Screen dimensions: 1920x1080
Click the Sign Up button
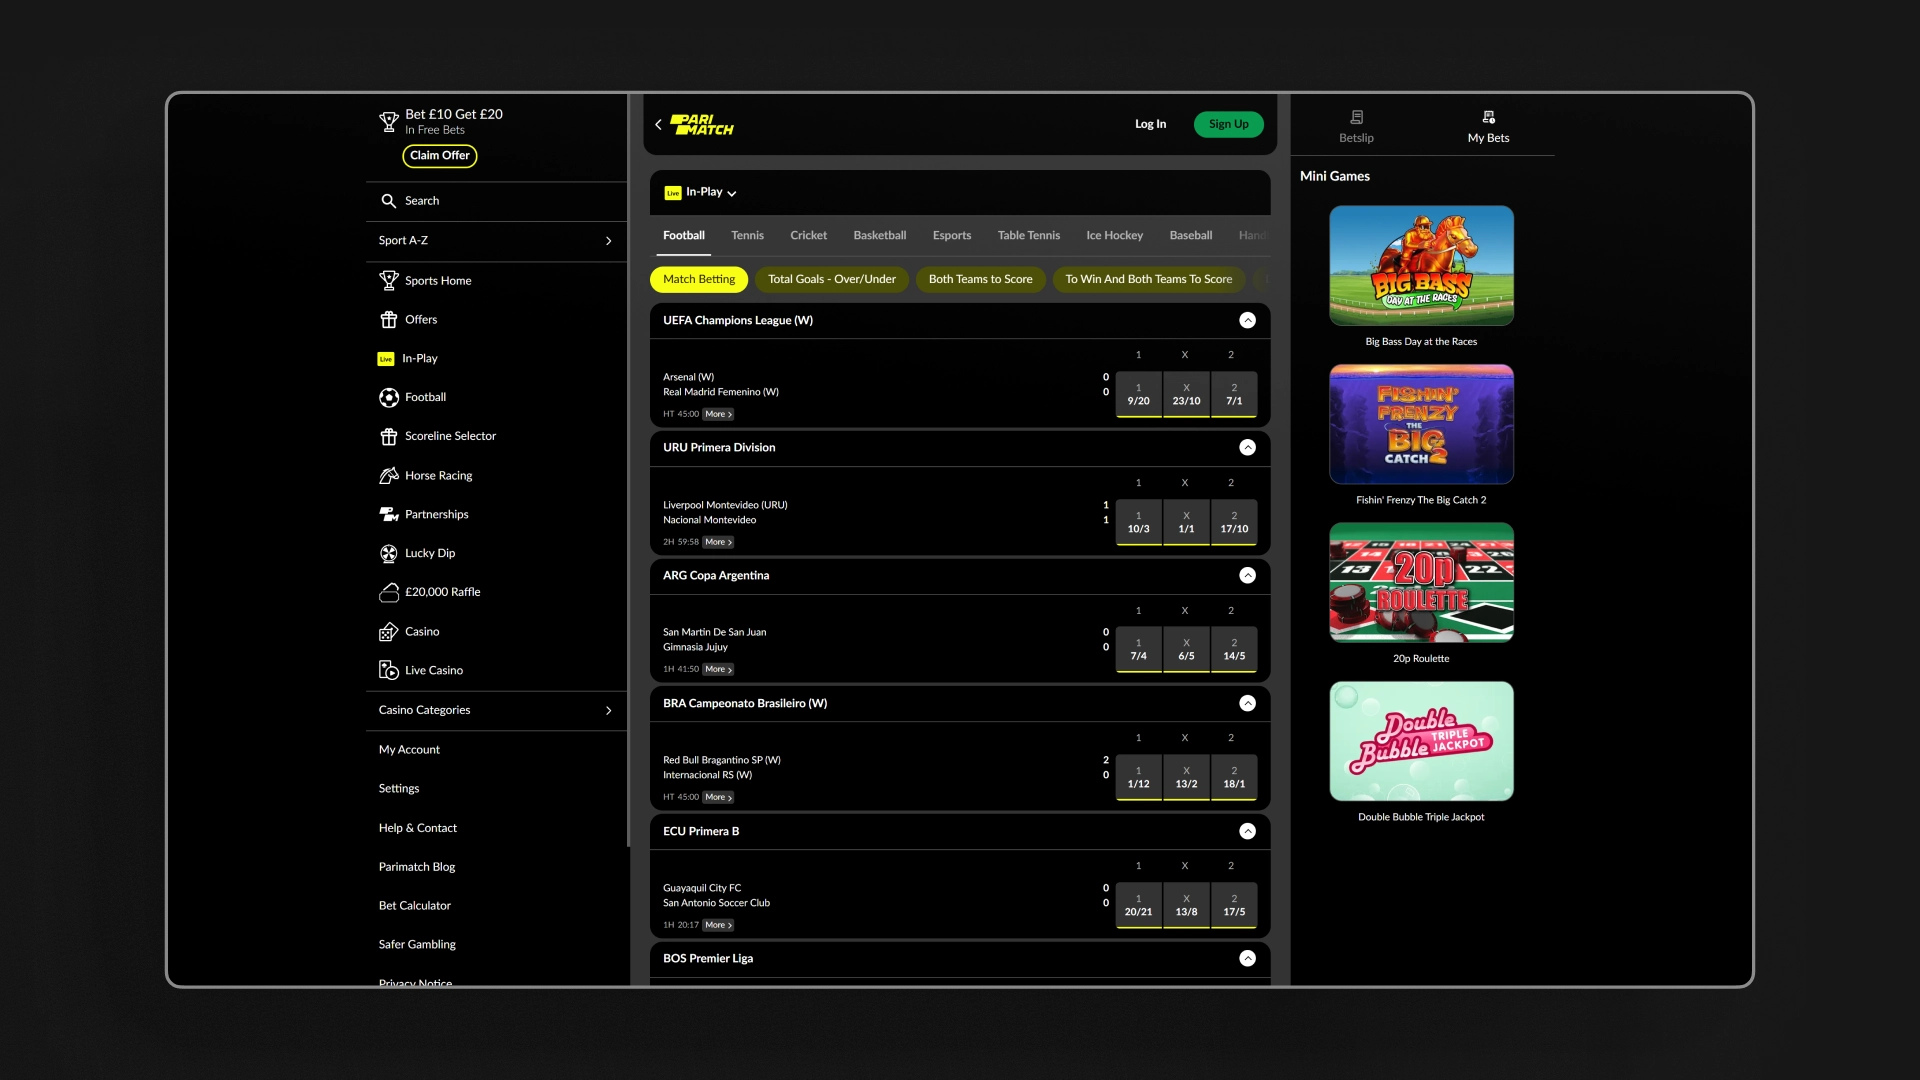(x=1228, y=125)
